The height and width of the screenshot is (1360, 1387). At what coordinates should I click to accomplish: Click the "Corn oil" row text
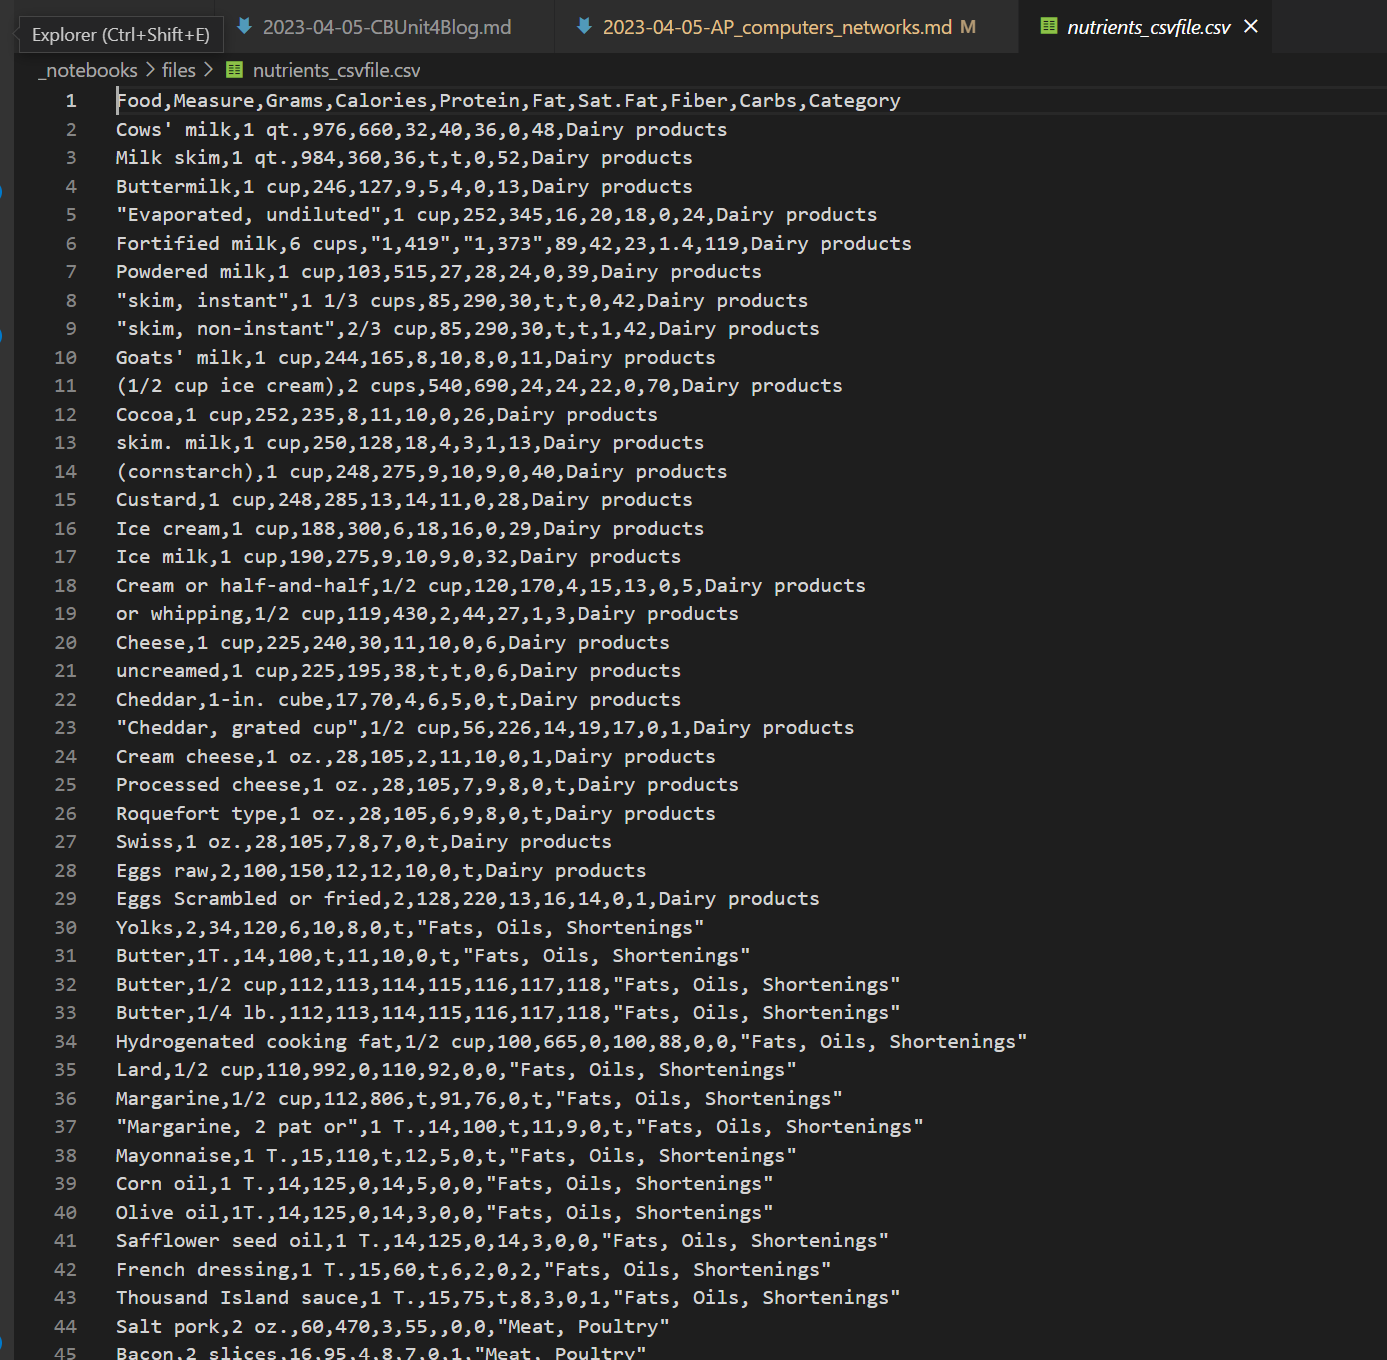pos(445,1184)
